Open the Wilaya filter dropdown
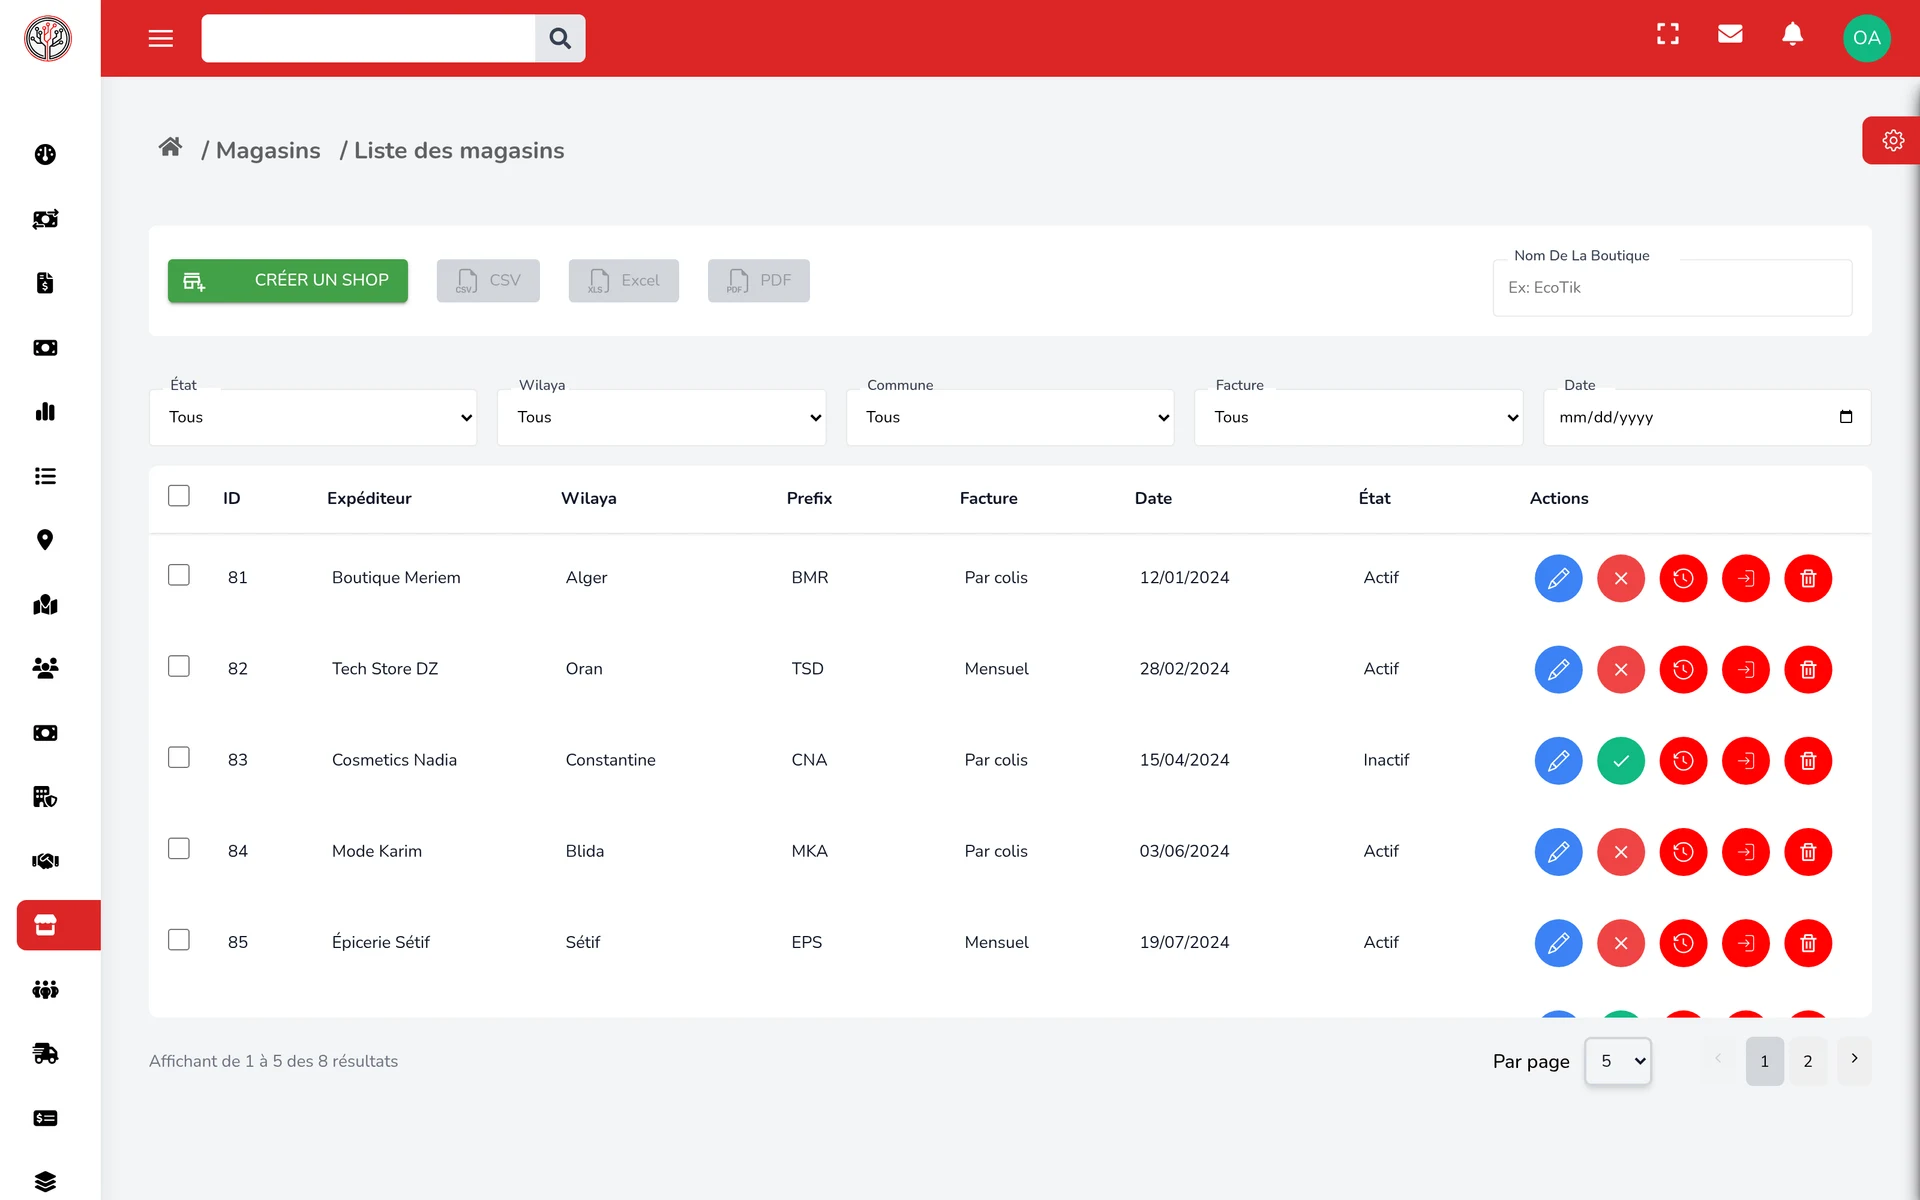The width and height of the screenshot is (1920, 1200). tap(661, 417)
